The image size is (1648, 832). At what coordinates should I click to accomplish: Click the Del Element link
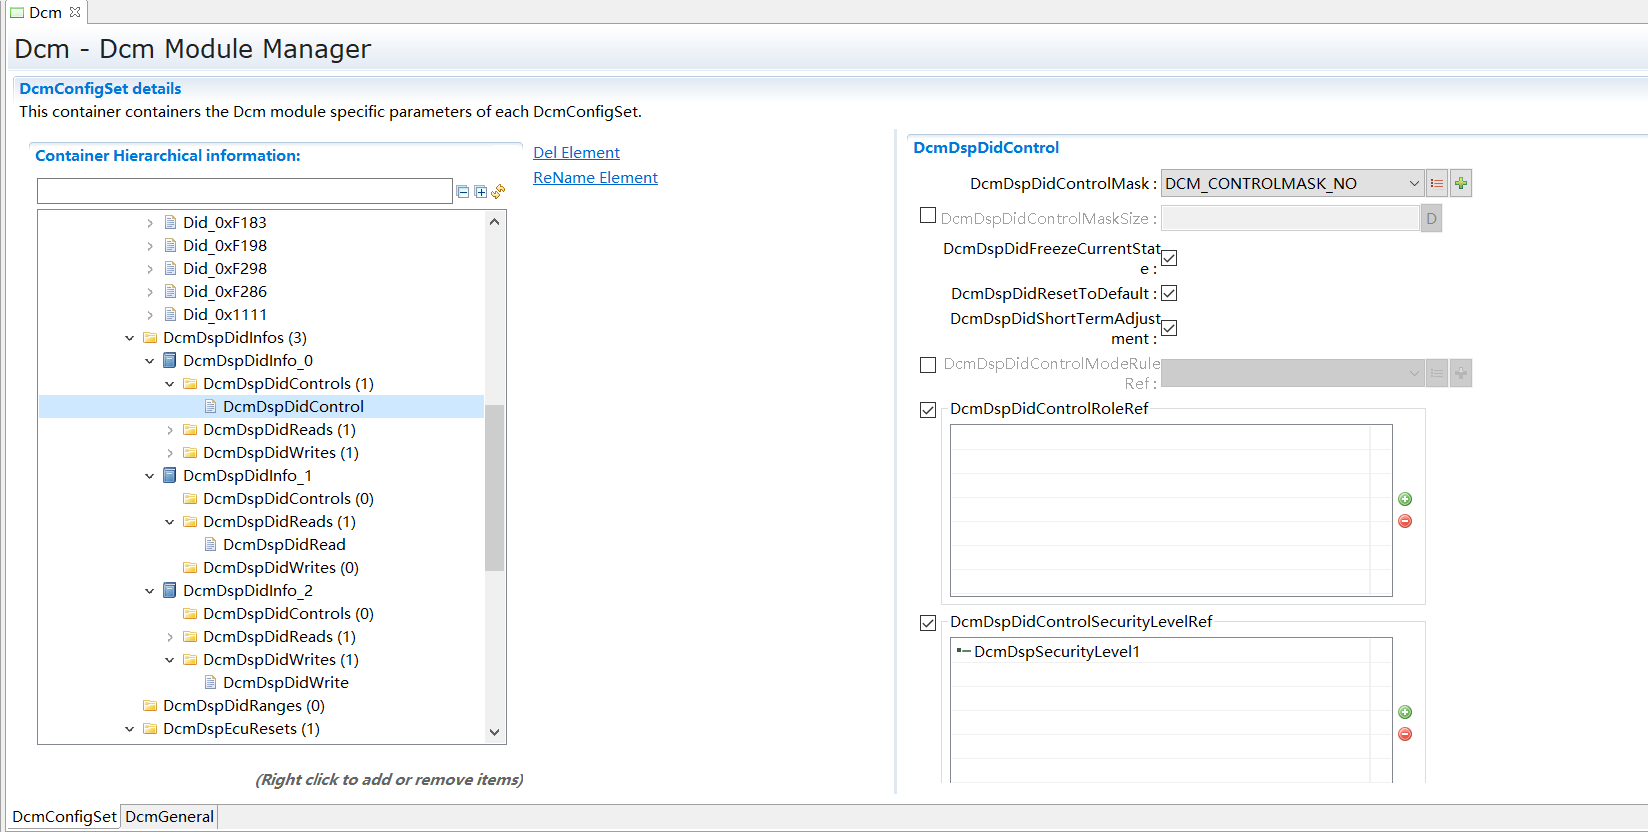pyautogui.click(x=576, y=152)
